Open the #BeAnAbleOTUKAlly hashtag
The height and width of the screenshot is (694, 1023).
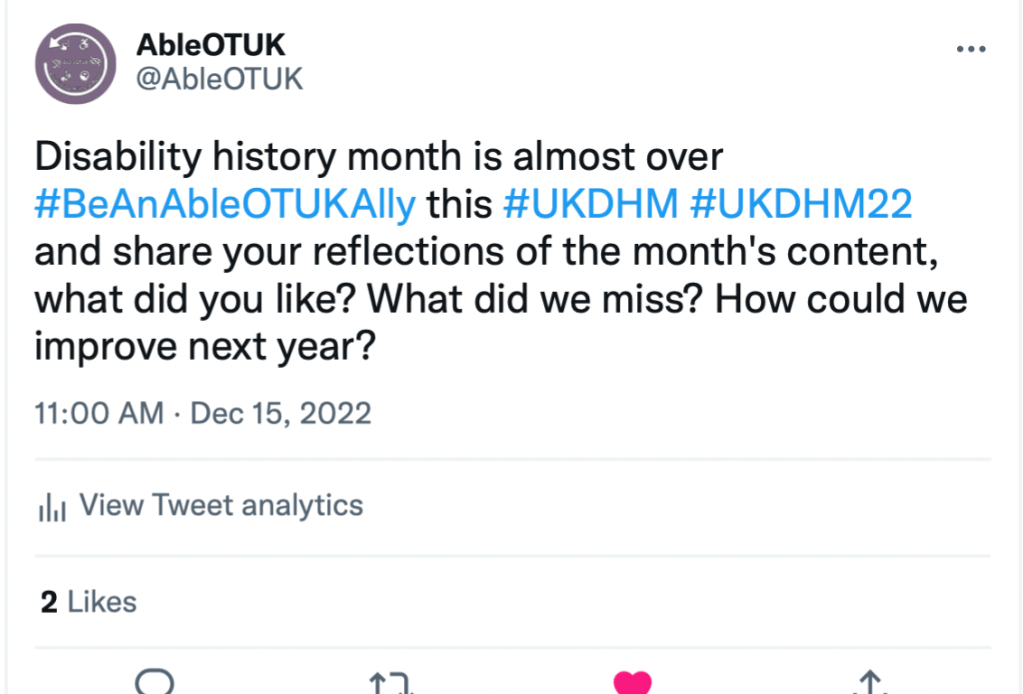[225, 203]
